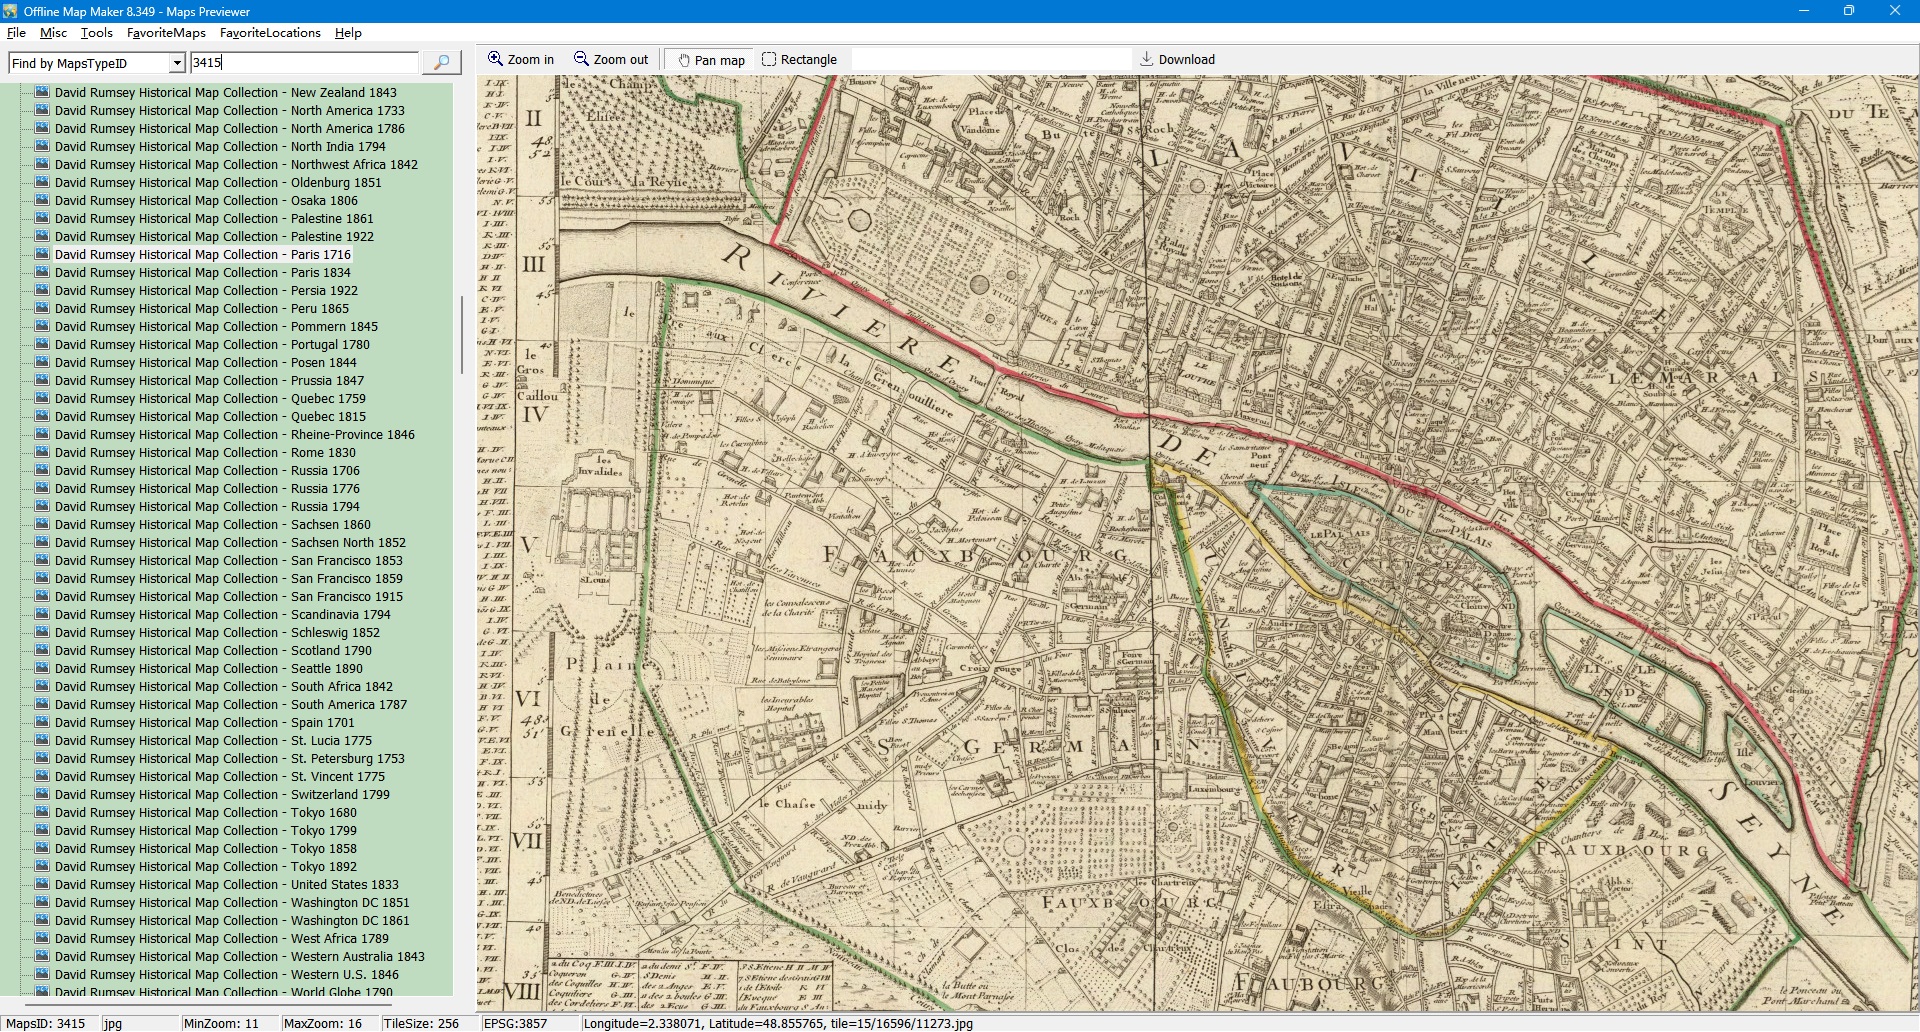This screenshot has width=1920, height=1032.
Task: Toggle the Pan map mode
Action: pos(711,60)
